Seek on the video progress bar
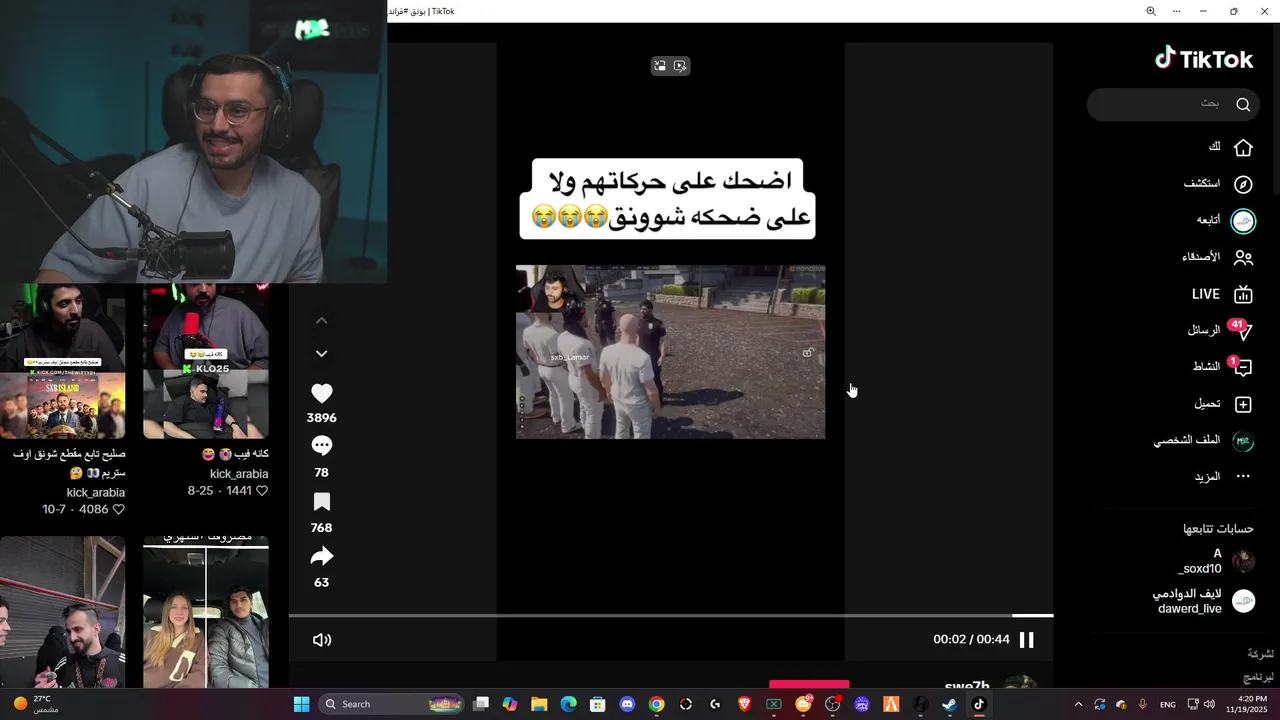 pos(671,615)
